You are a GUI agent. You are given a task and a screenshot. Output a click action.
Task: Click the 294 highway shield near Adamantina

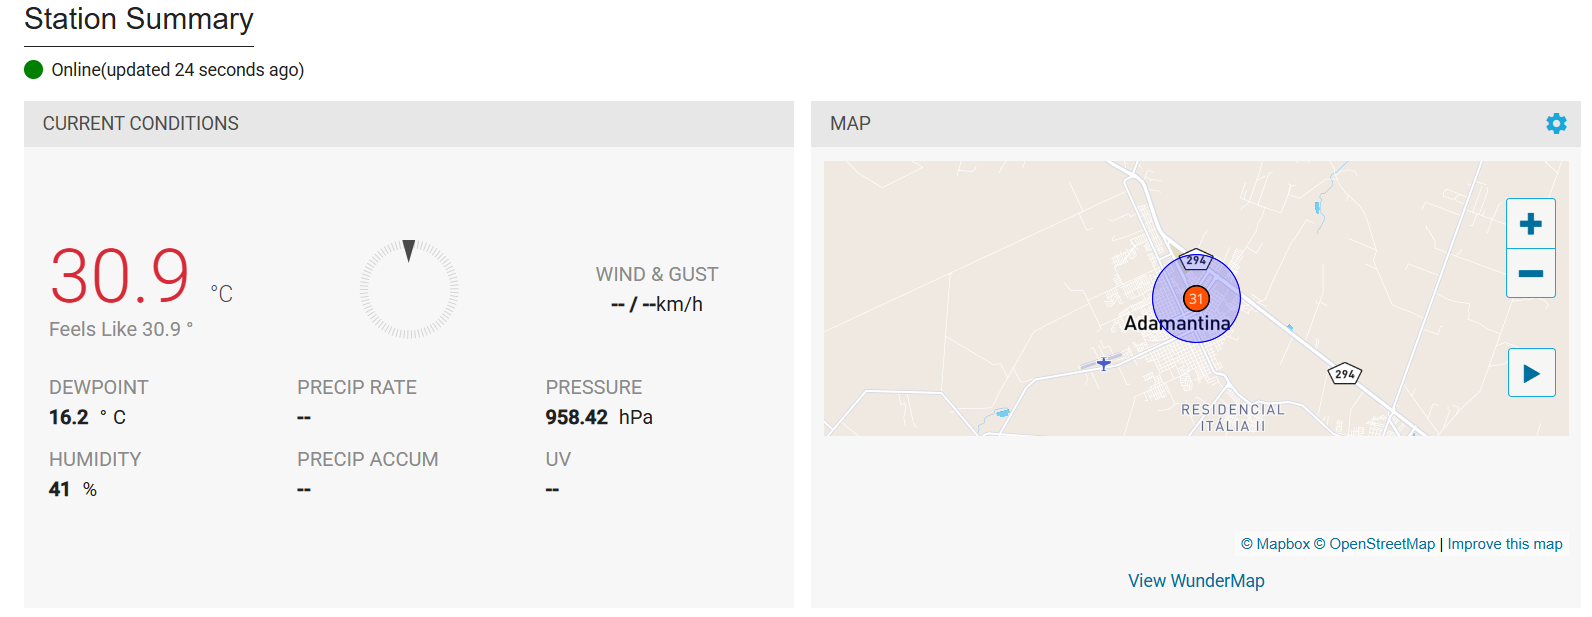click(1196, 260)
